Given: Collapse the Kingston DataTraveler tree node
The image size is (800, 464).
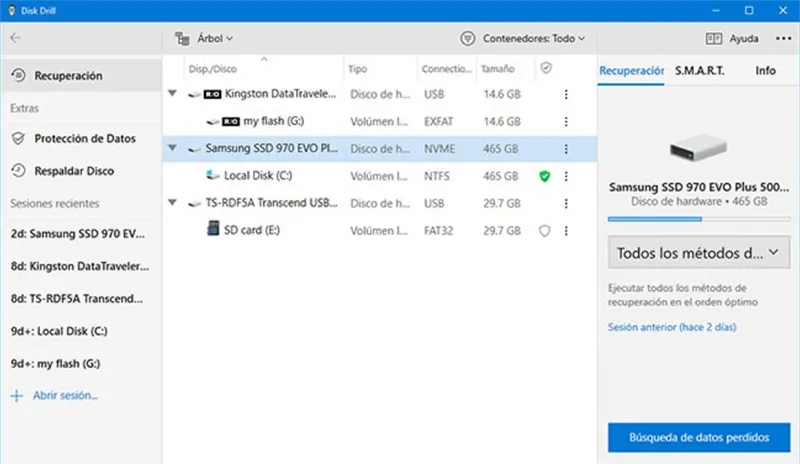Looking at the screenshot, I should (x=172, y=93).
